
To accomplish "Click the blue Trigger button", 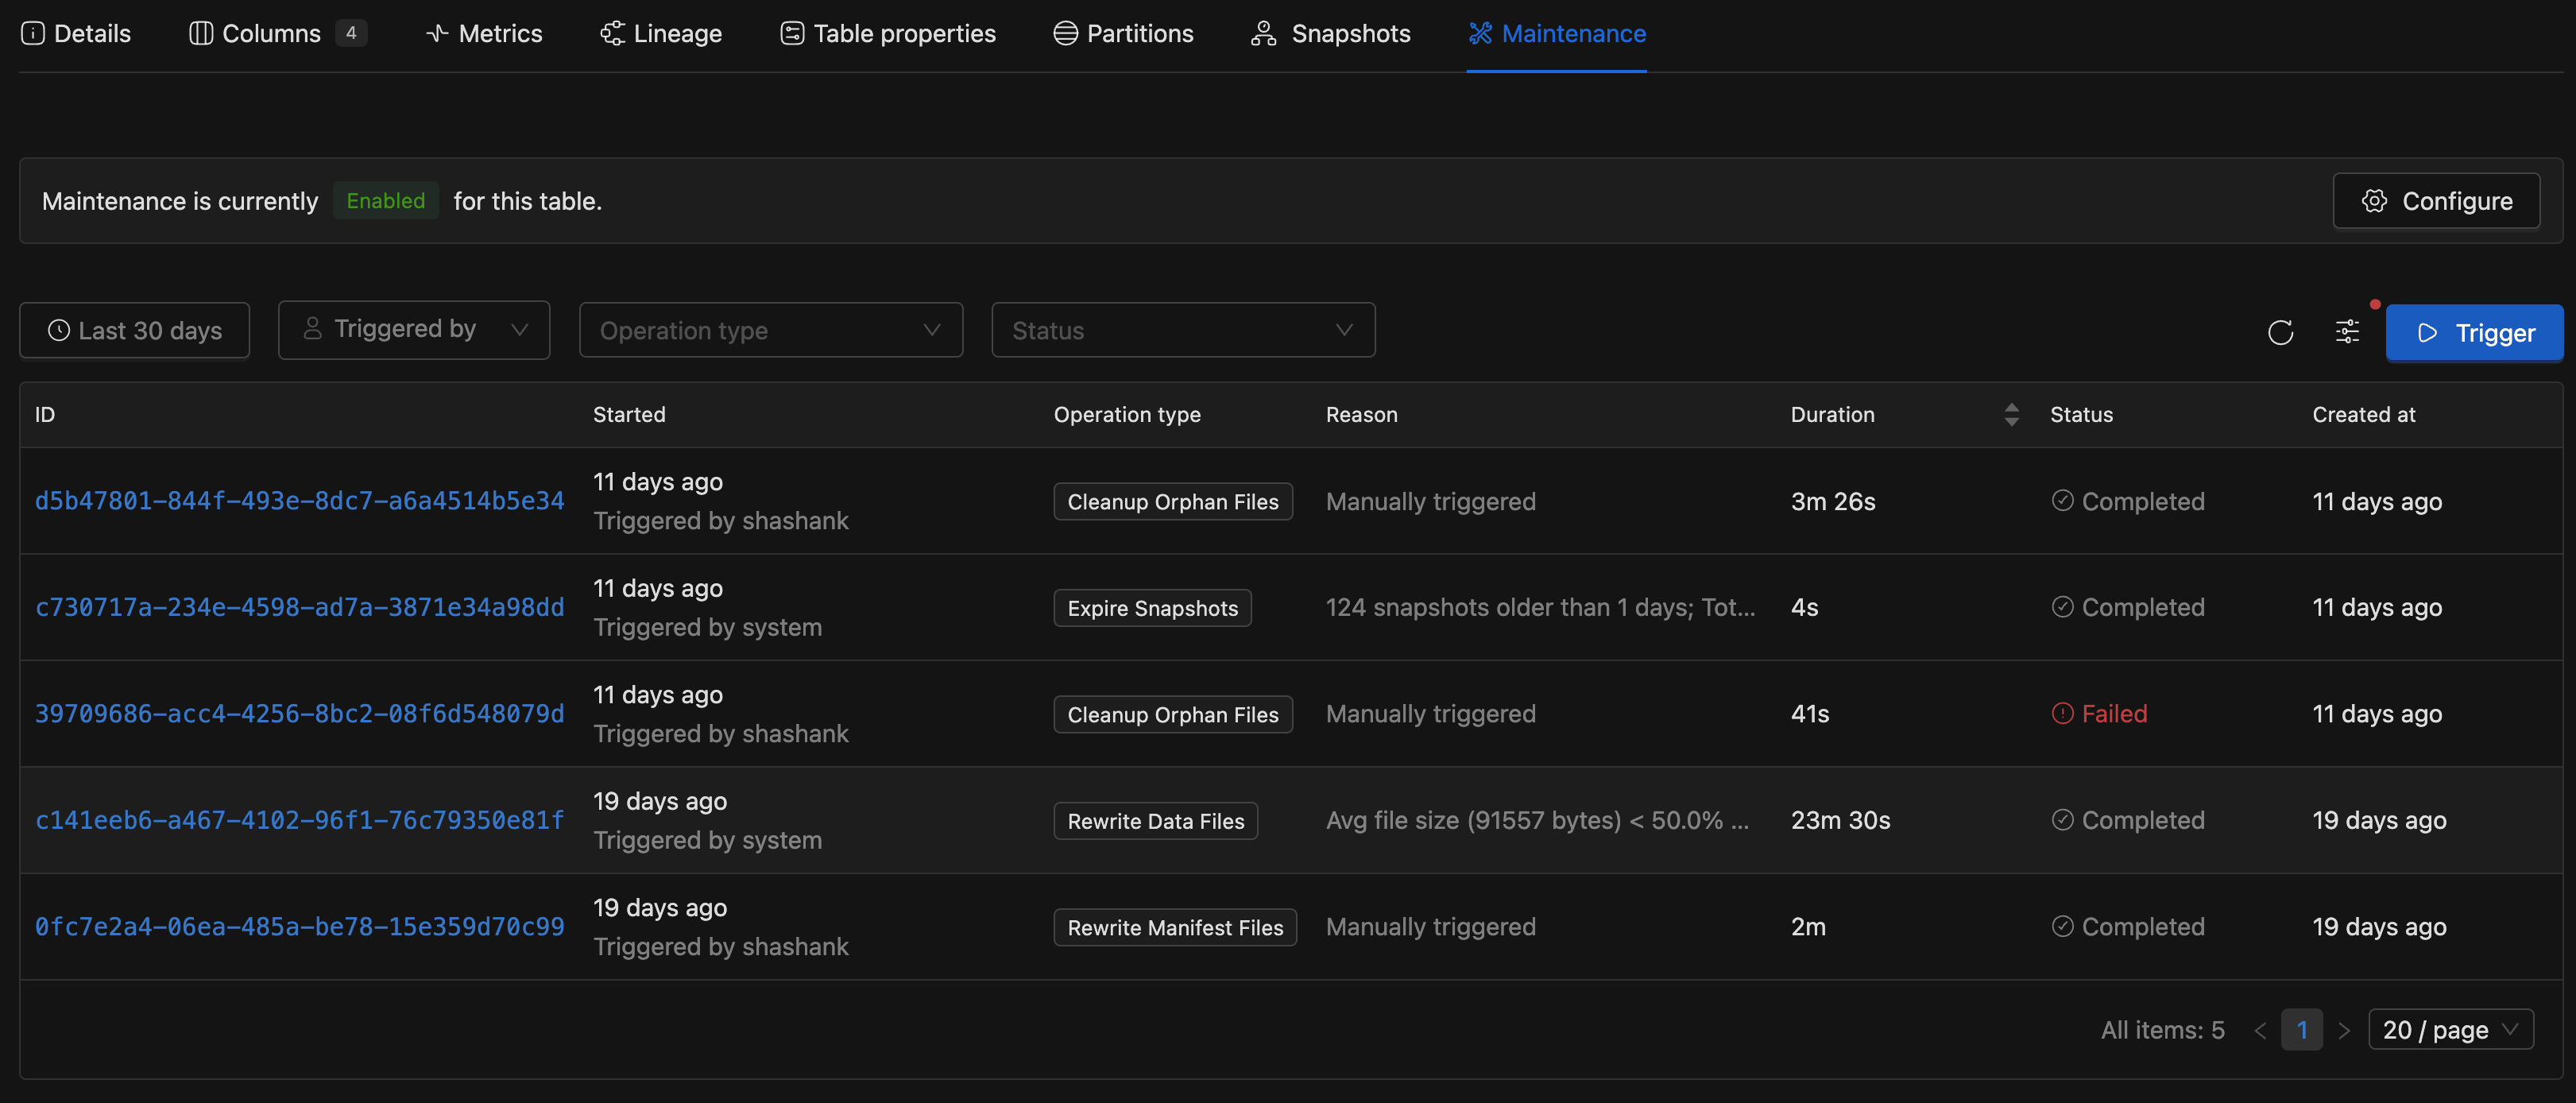I will [x=2474, y=332].
